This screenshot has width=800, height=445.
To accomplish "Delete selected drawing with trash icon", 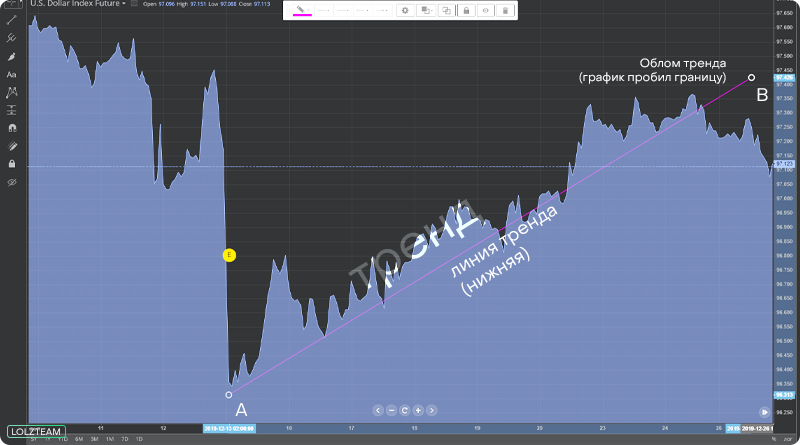I will [x=505, y=10].
